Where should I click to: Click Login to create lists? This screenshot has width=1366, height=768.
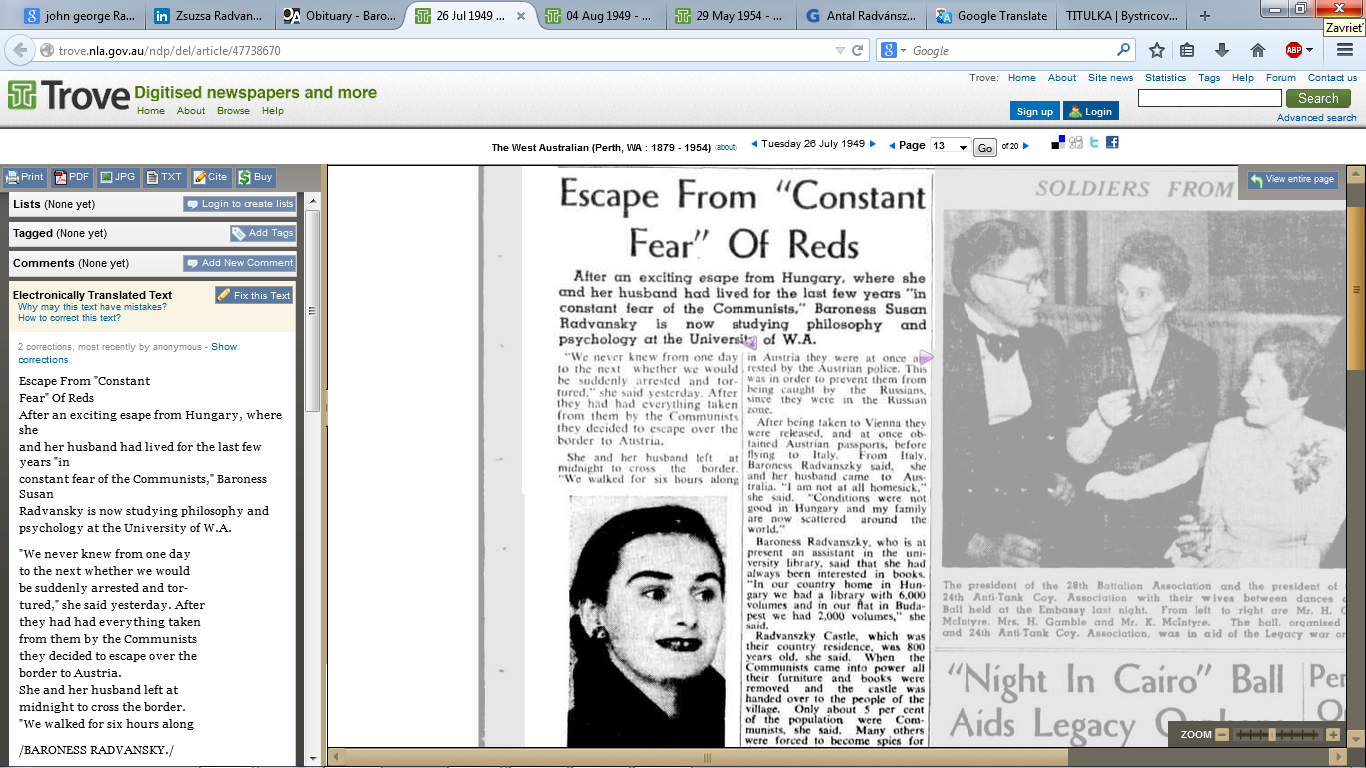pos(239,204)
